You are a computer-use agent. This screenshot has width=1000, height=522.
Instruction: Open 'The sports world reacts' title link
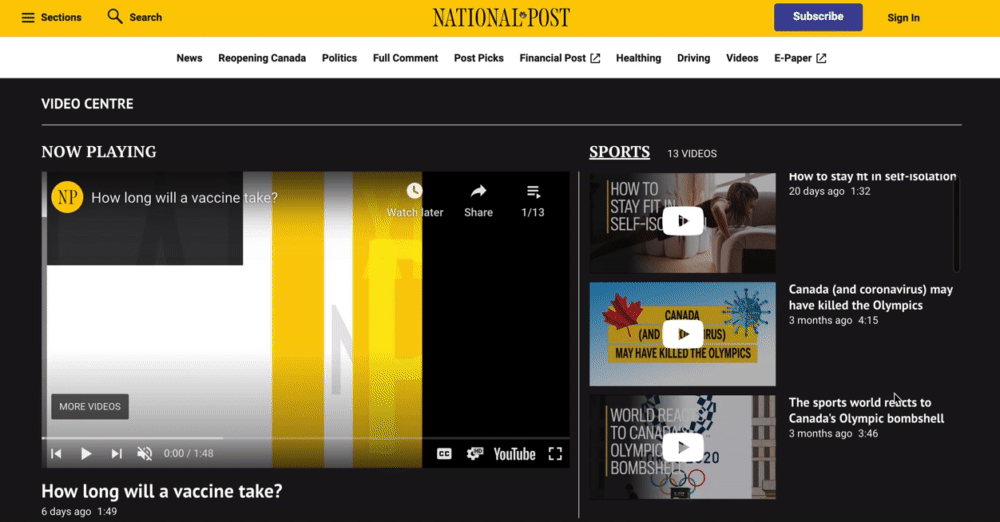[866, 410]
